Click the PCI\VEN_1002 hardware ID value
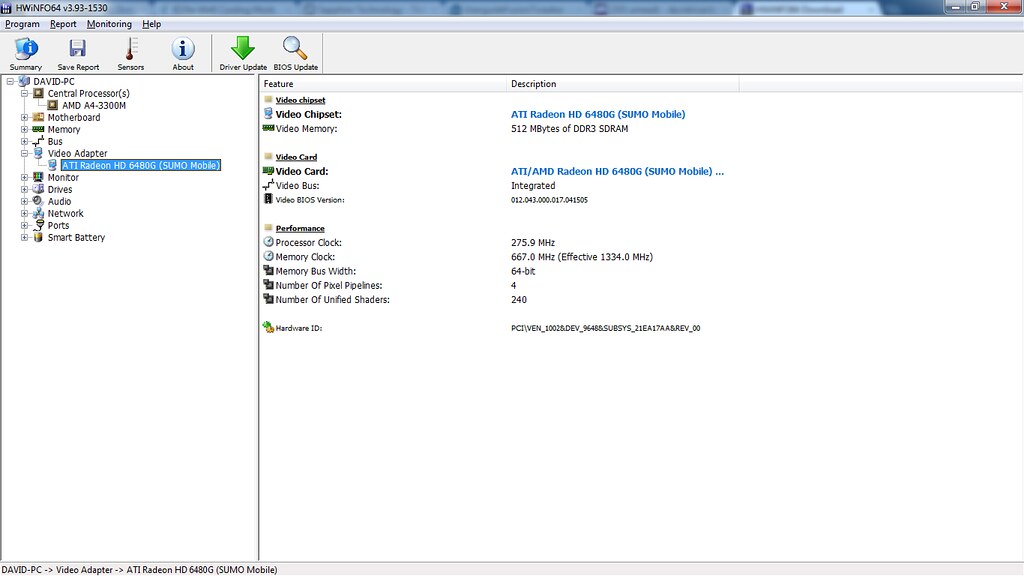1024x576 pixels. [x=605, y=328]
